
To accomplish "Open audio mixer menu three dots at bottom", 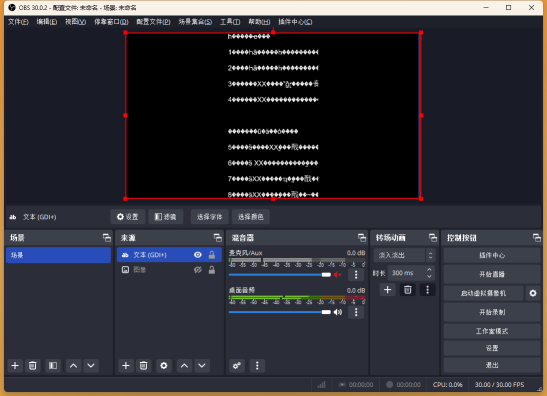I will tap(257, 366).
